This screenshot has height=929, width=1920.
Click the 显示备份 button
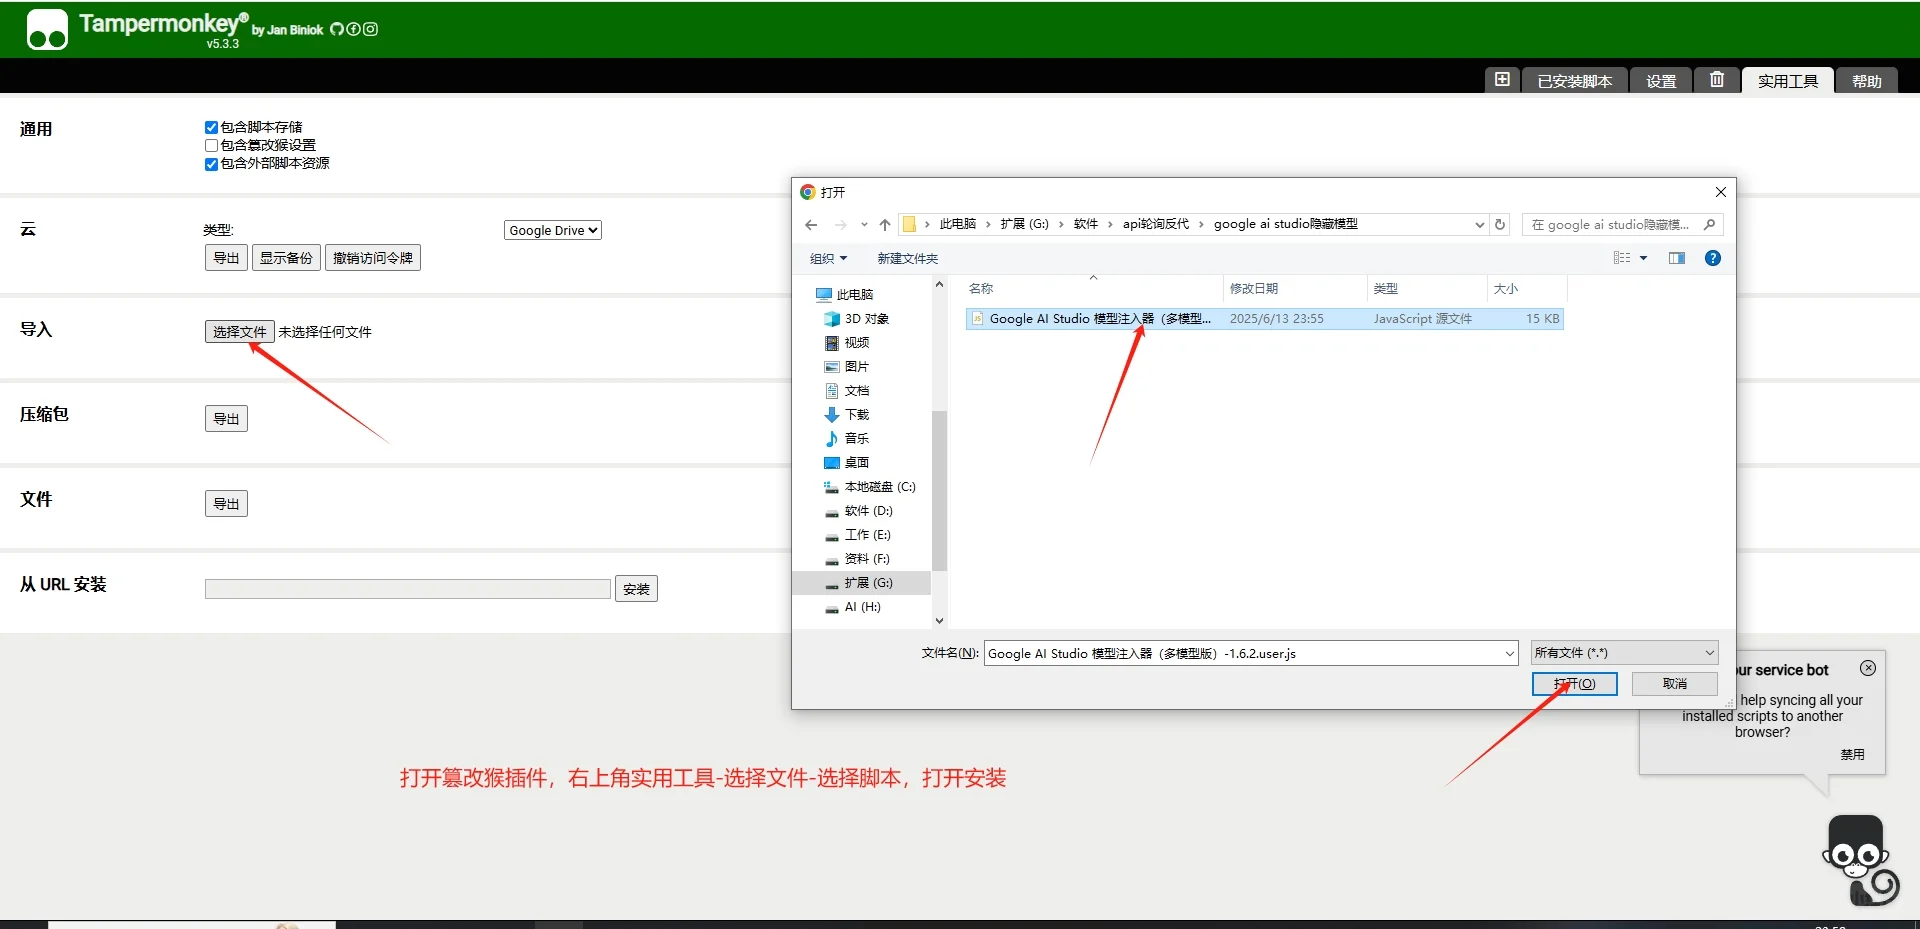[x=286, y=258]
